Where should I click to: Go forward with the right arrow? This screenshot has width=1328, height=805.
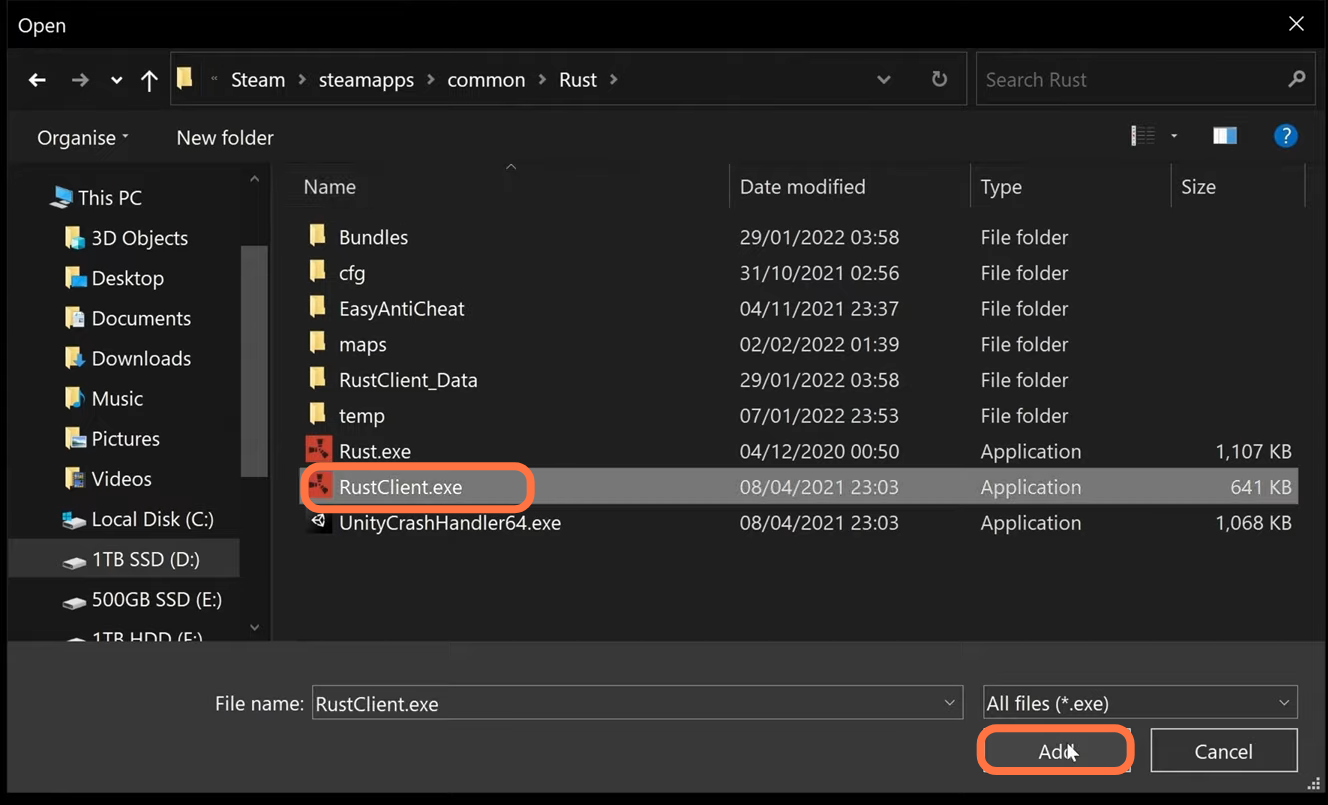80,80
